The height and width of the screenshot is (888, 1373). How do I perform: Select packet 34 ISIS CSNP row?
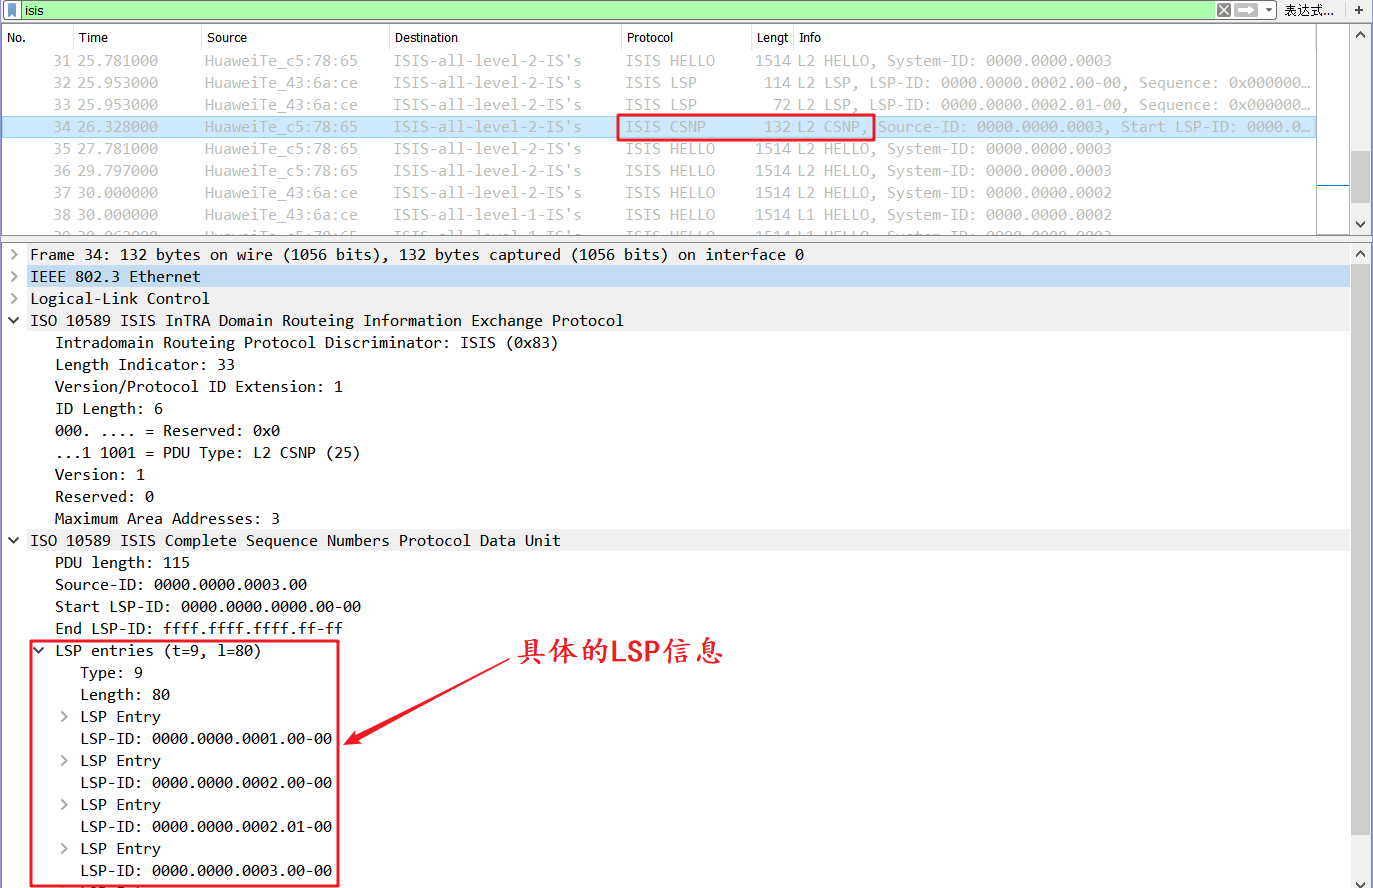tap(659, 127)
